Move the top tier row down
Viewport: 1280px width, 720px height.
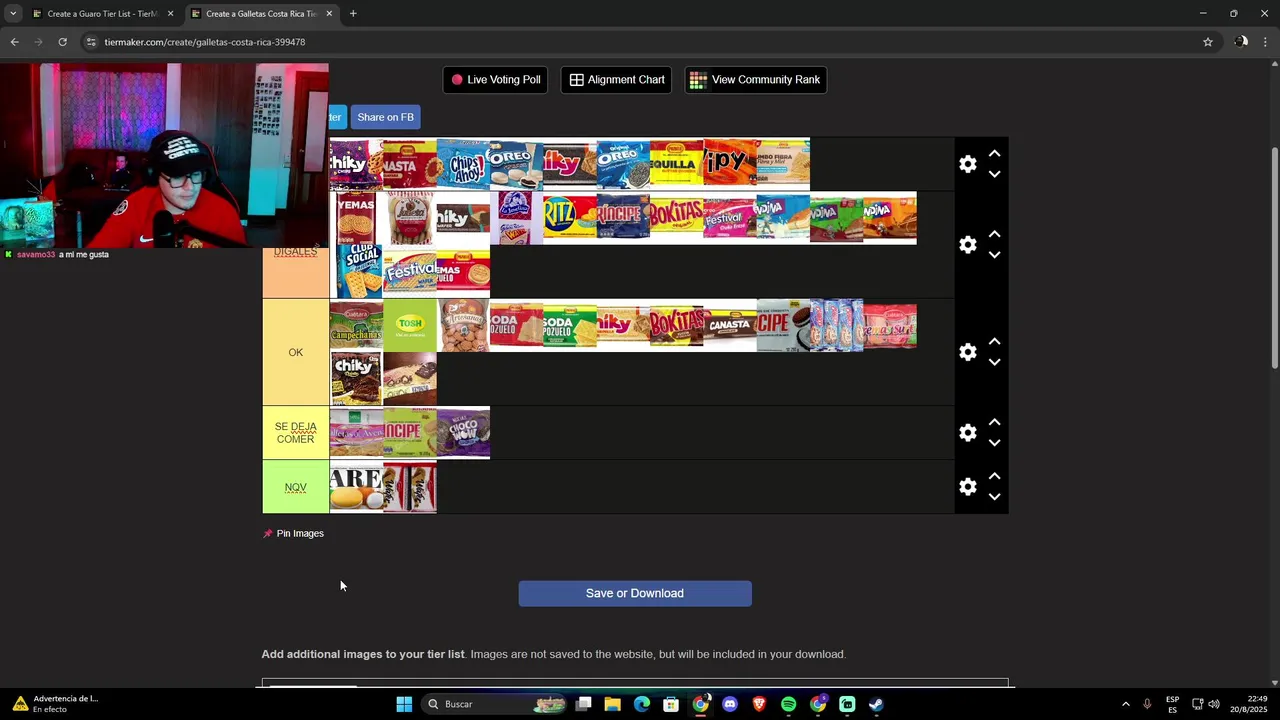tap(994, 174)
